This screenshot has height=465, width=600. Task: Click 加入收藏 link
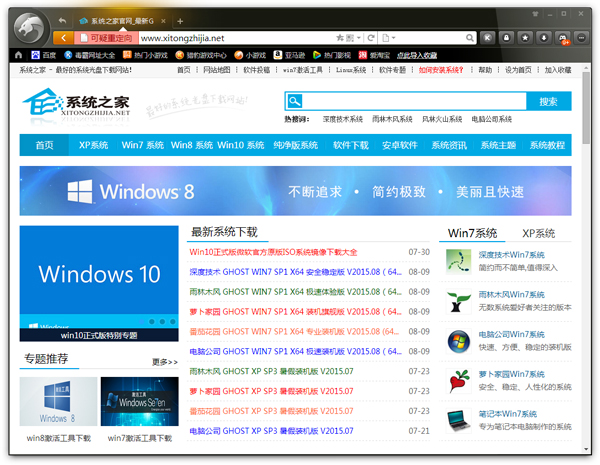558,70
